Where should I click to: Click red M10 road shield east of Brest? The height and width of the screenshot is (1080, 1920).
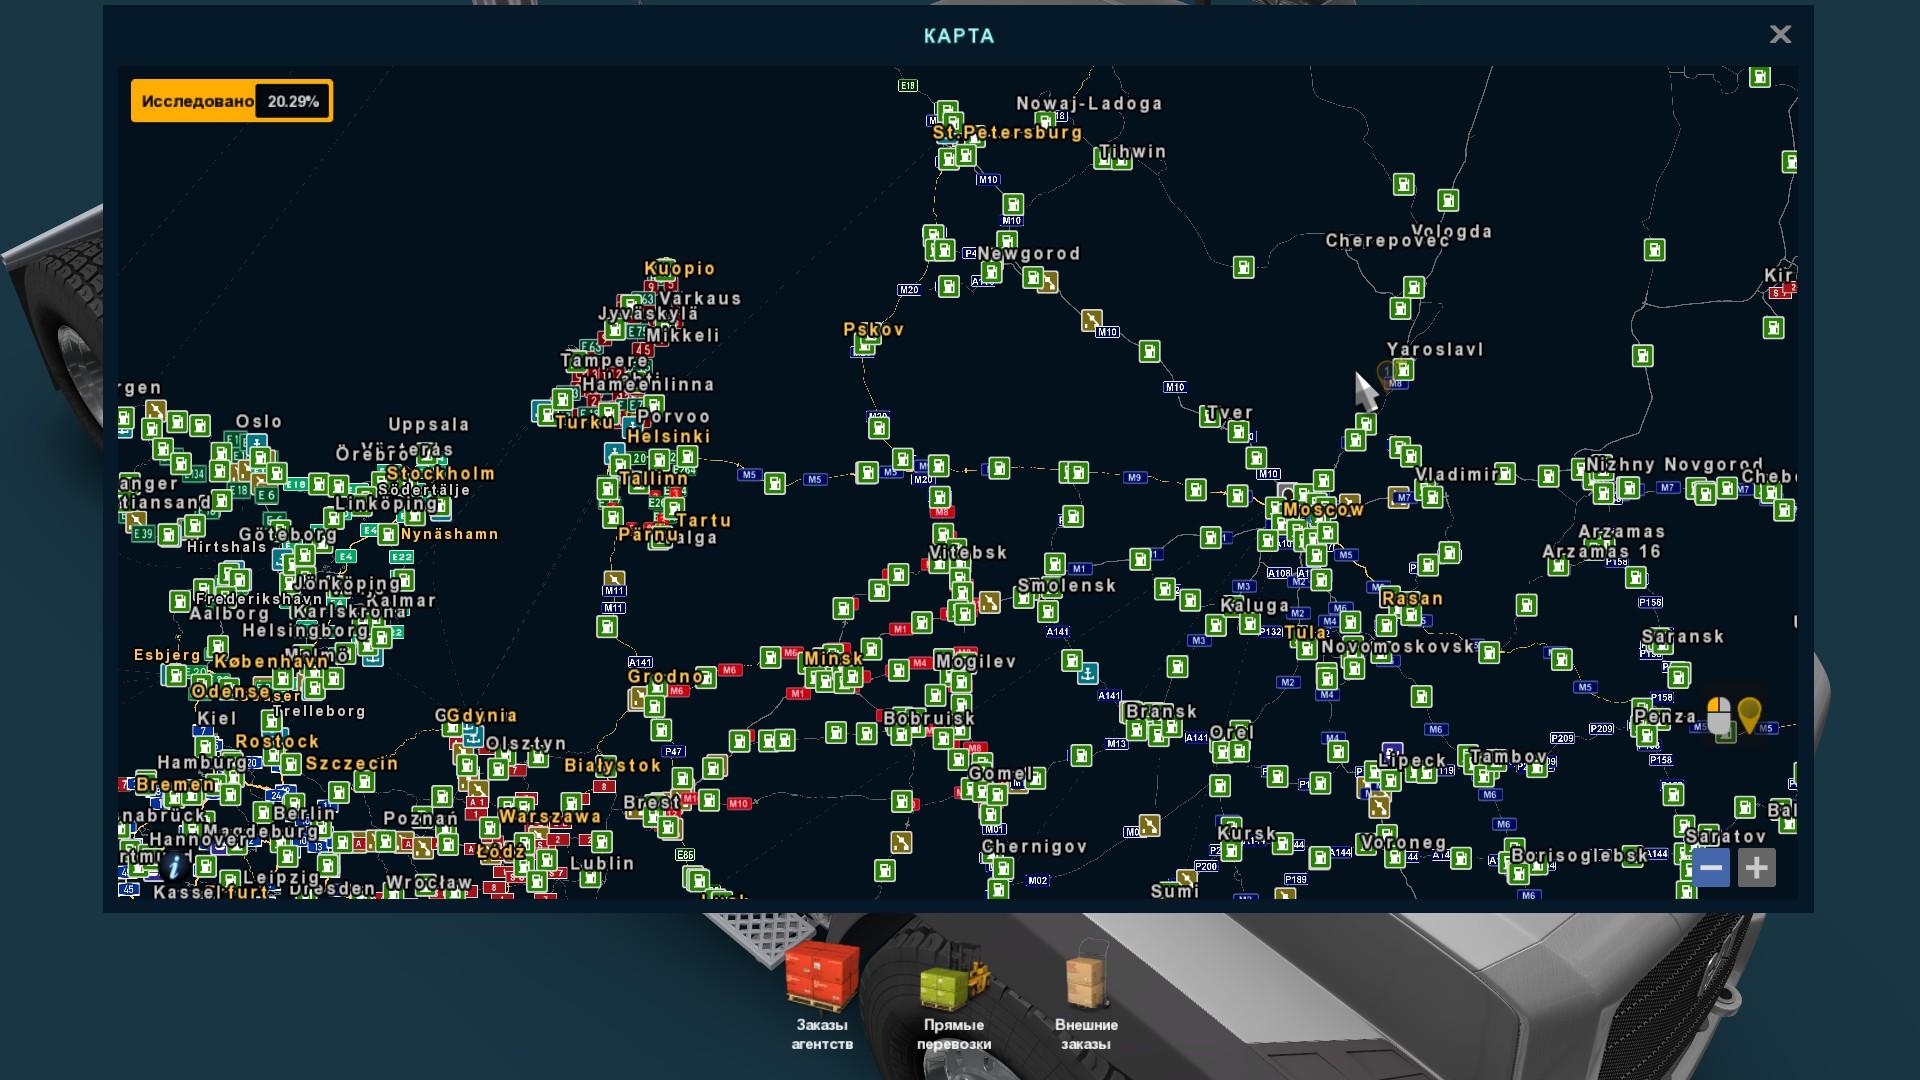pyautogui.click(x=738, y=804)
